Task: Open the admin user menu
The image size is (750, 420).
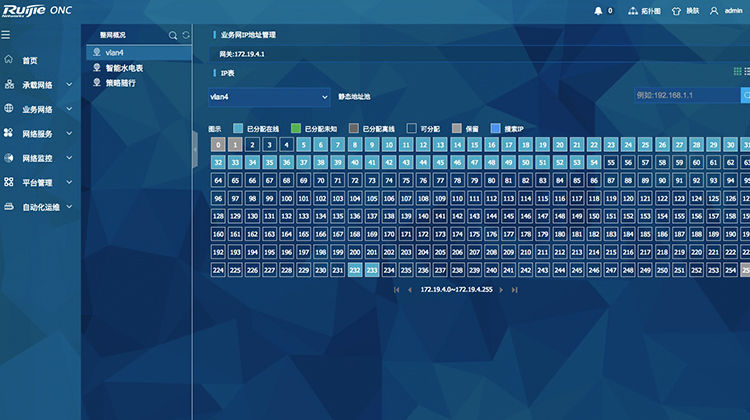Action: (x=727, y=10)
